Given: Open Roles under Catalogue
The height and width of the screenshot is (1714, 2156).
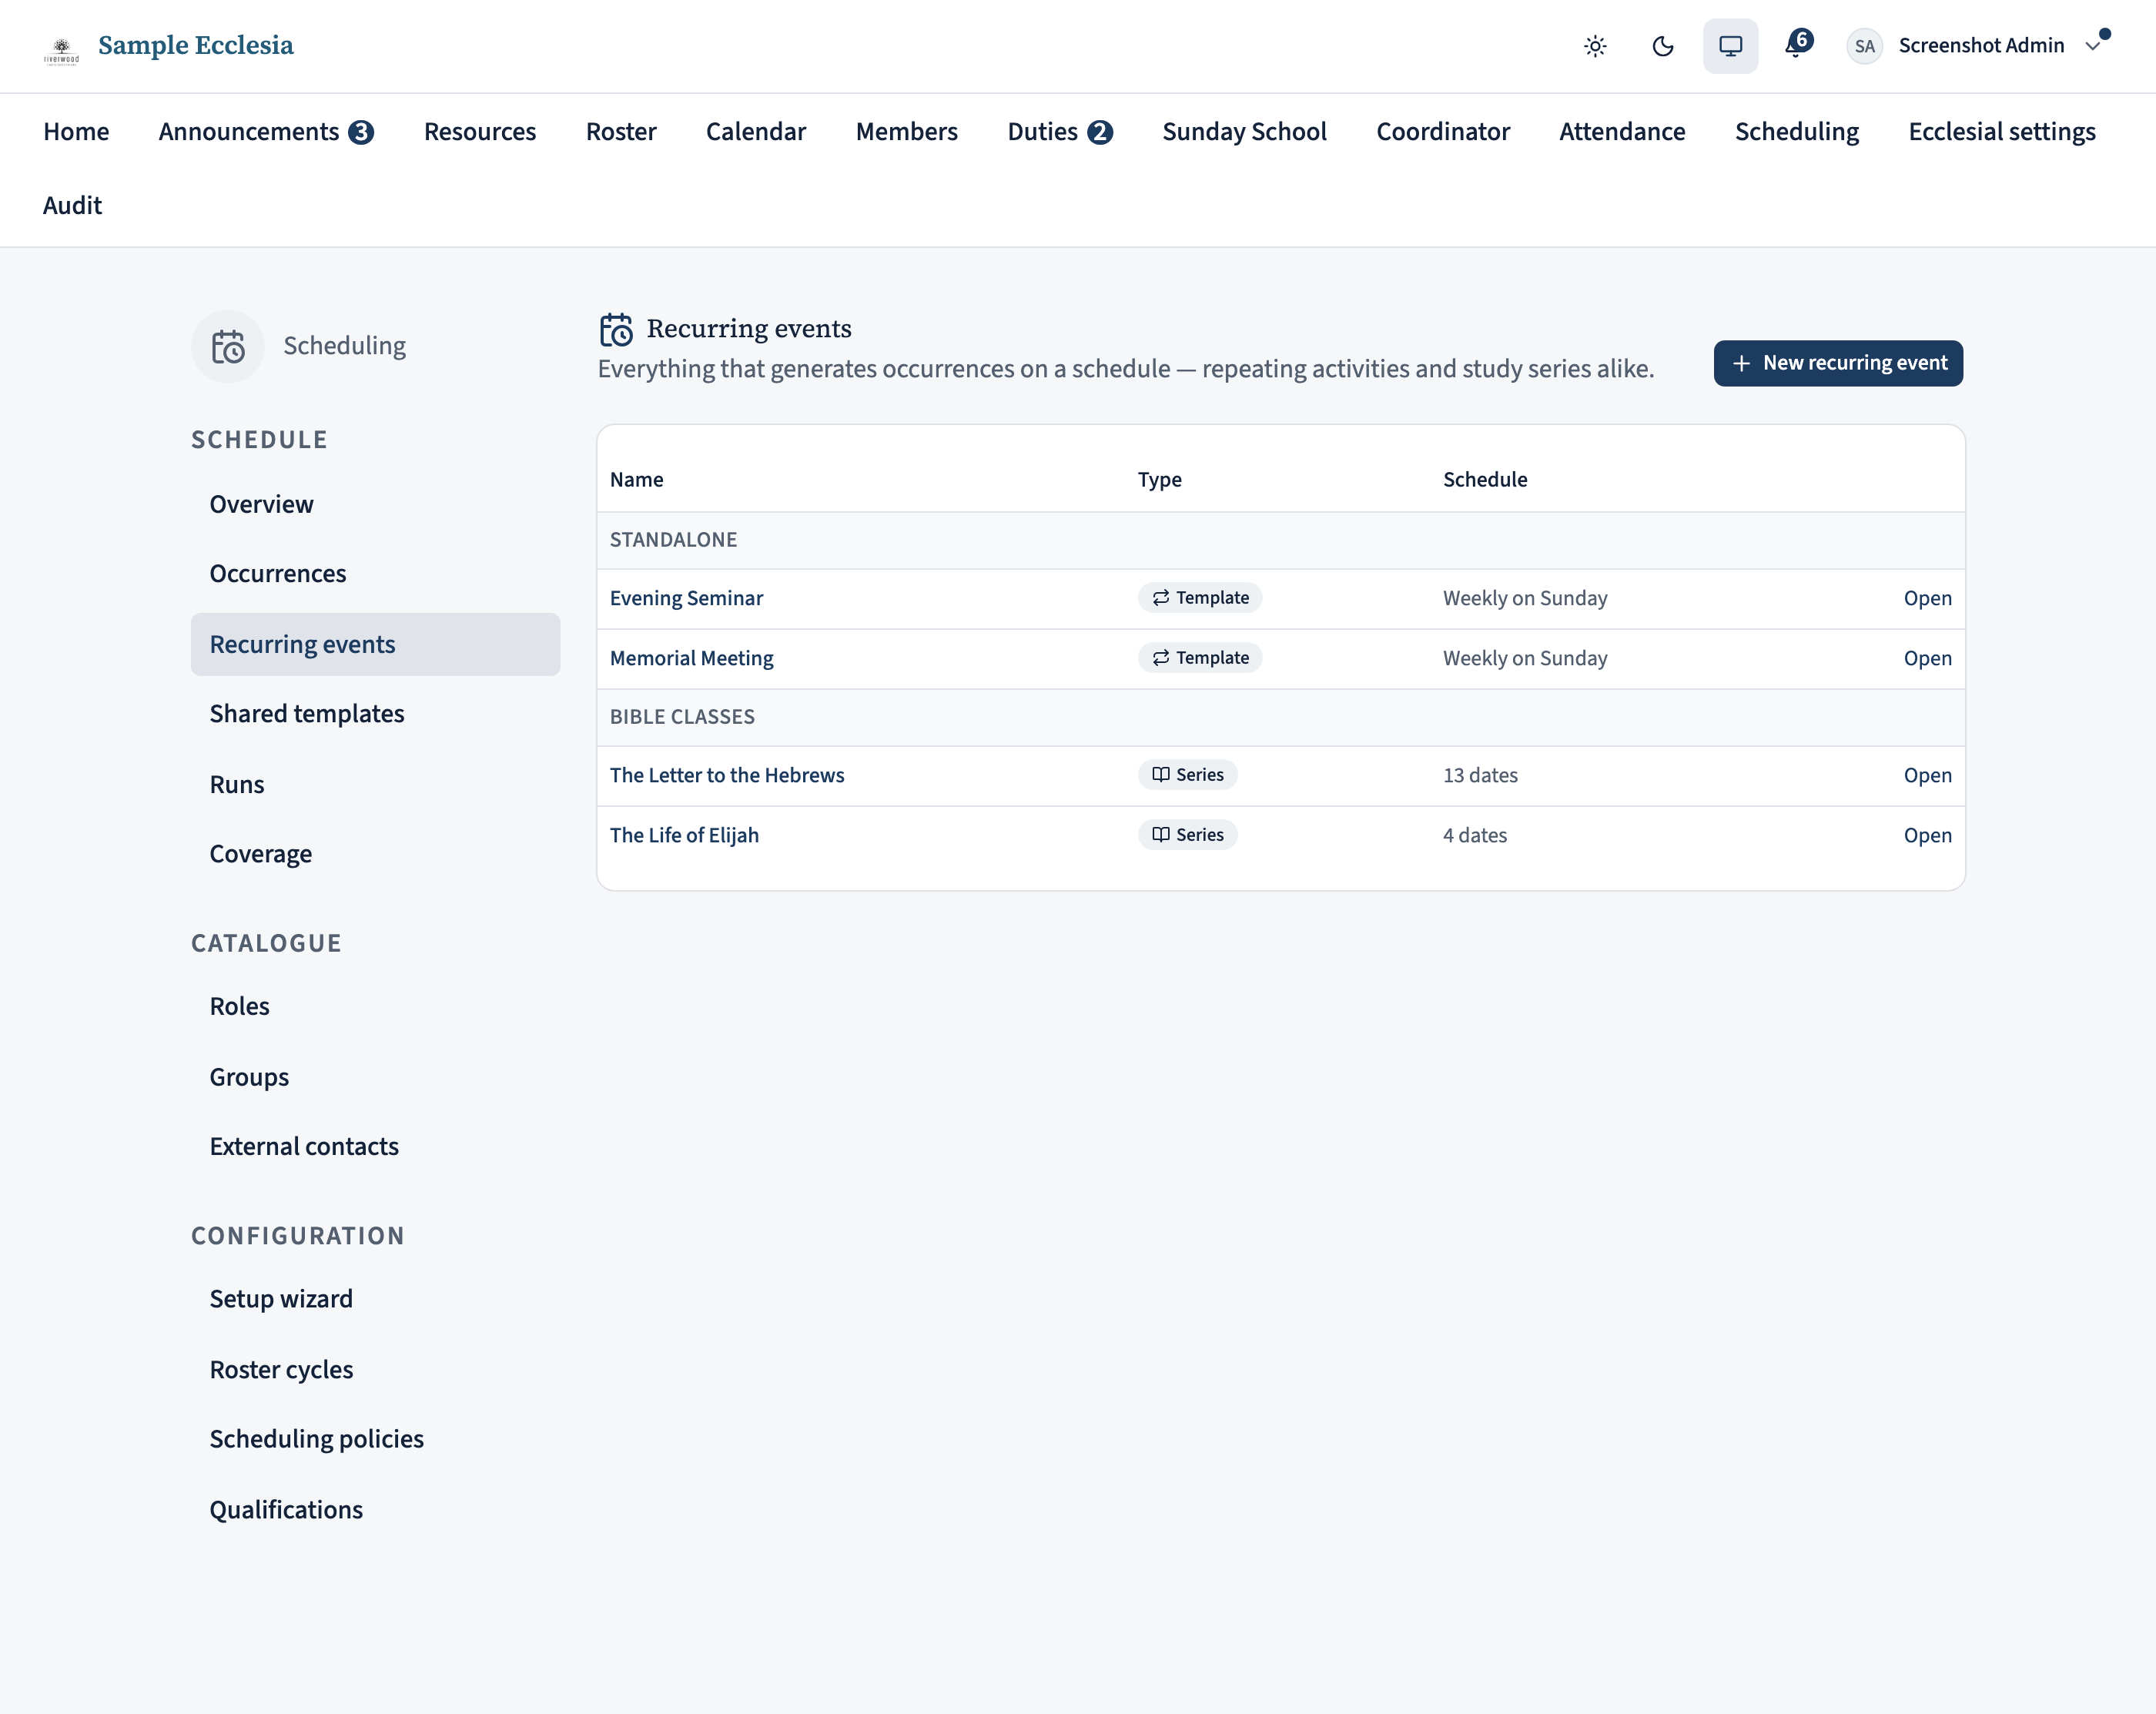Looking at the screenshot, I should pos(375,1007).
